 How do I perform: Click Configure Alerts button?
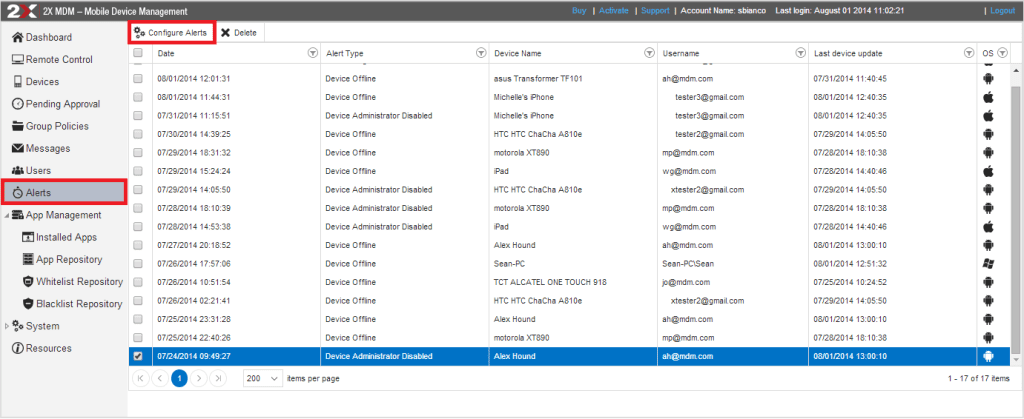(172, 33)
